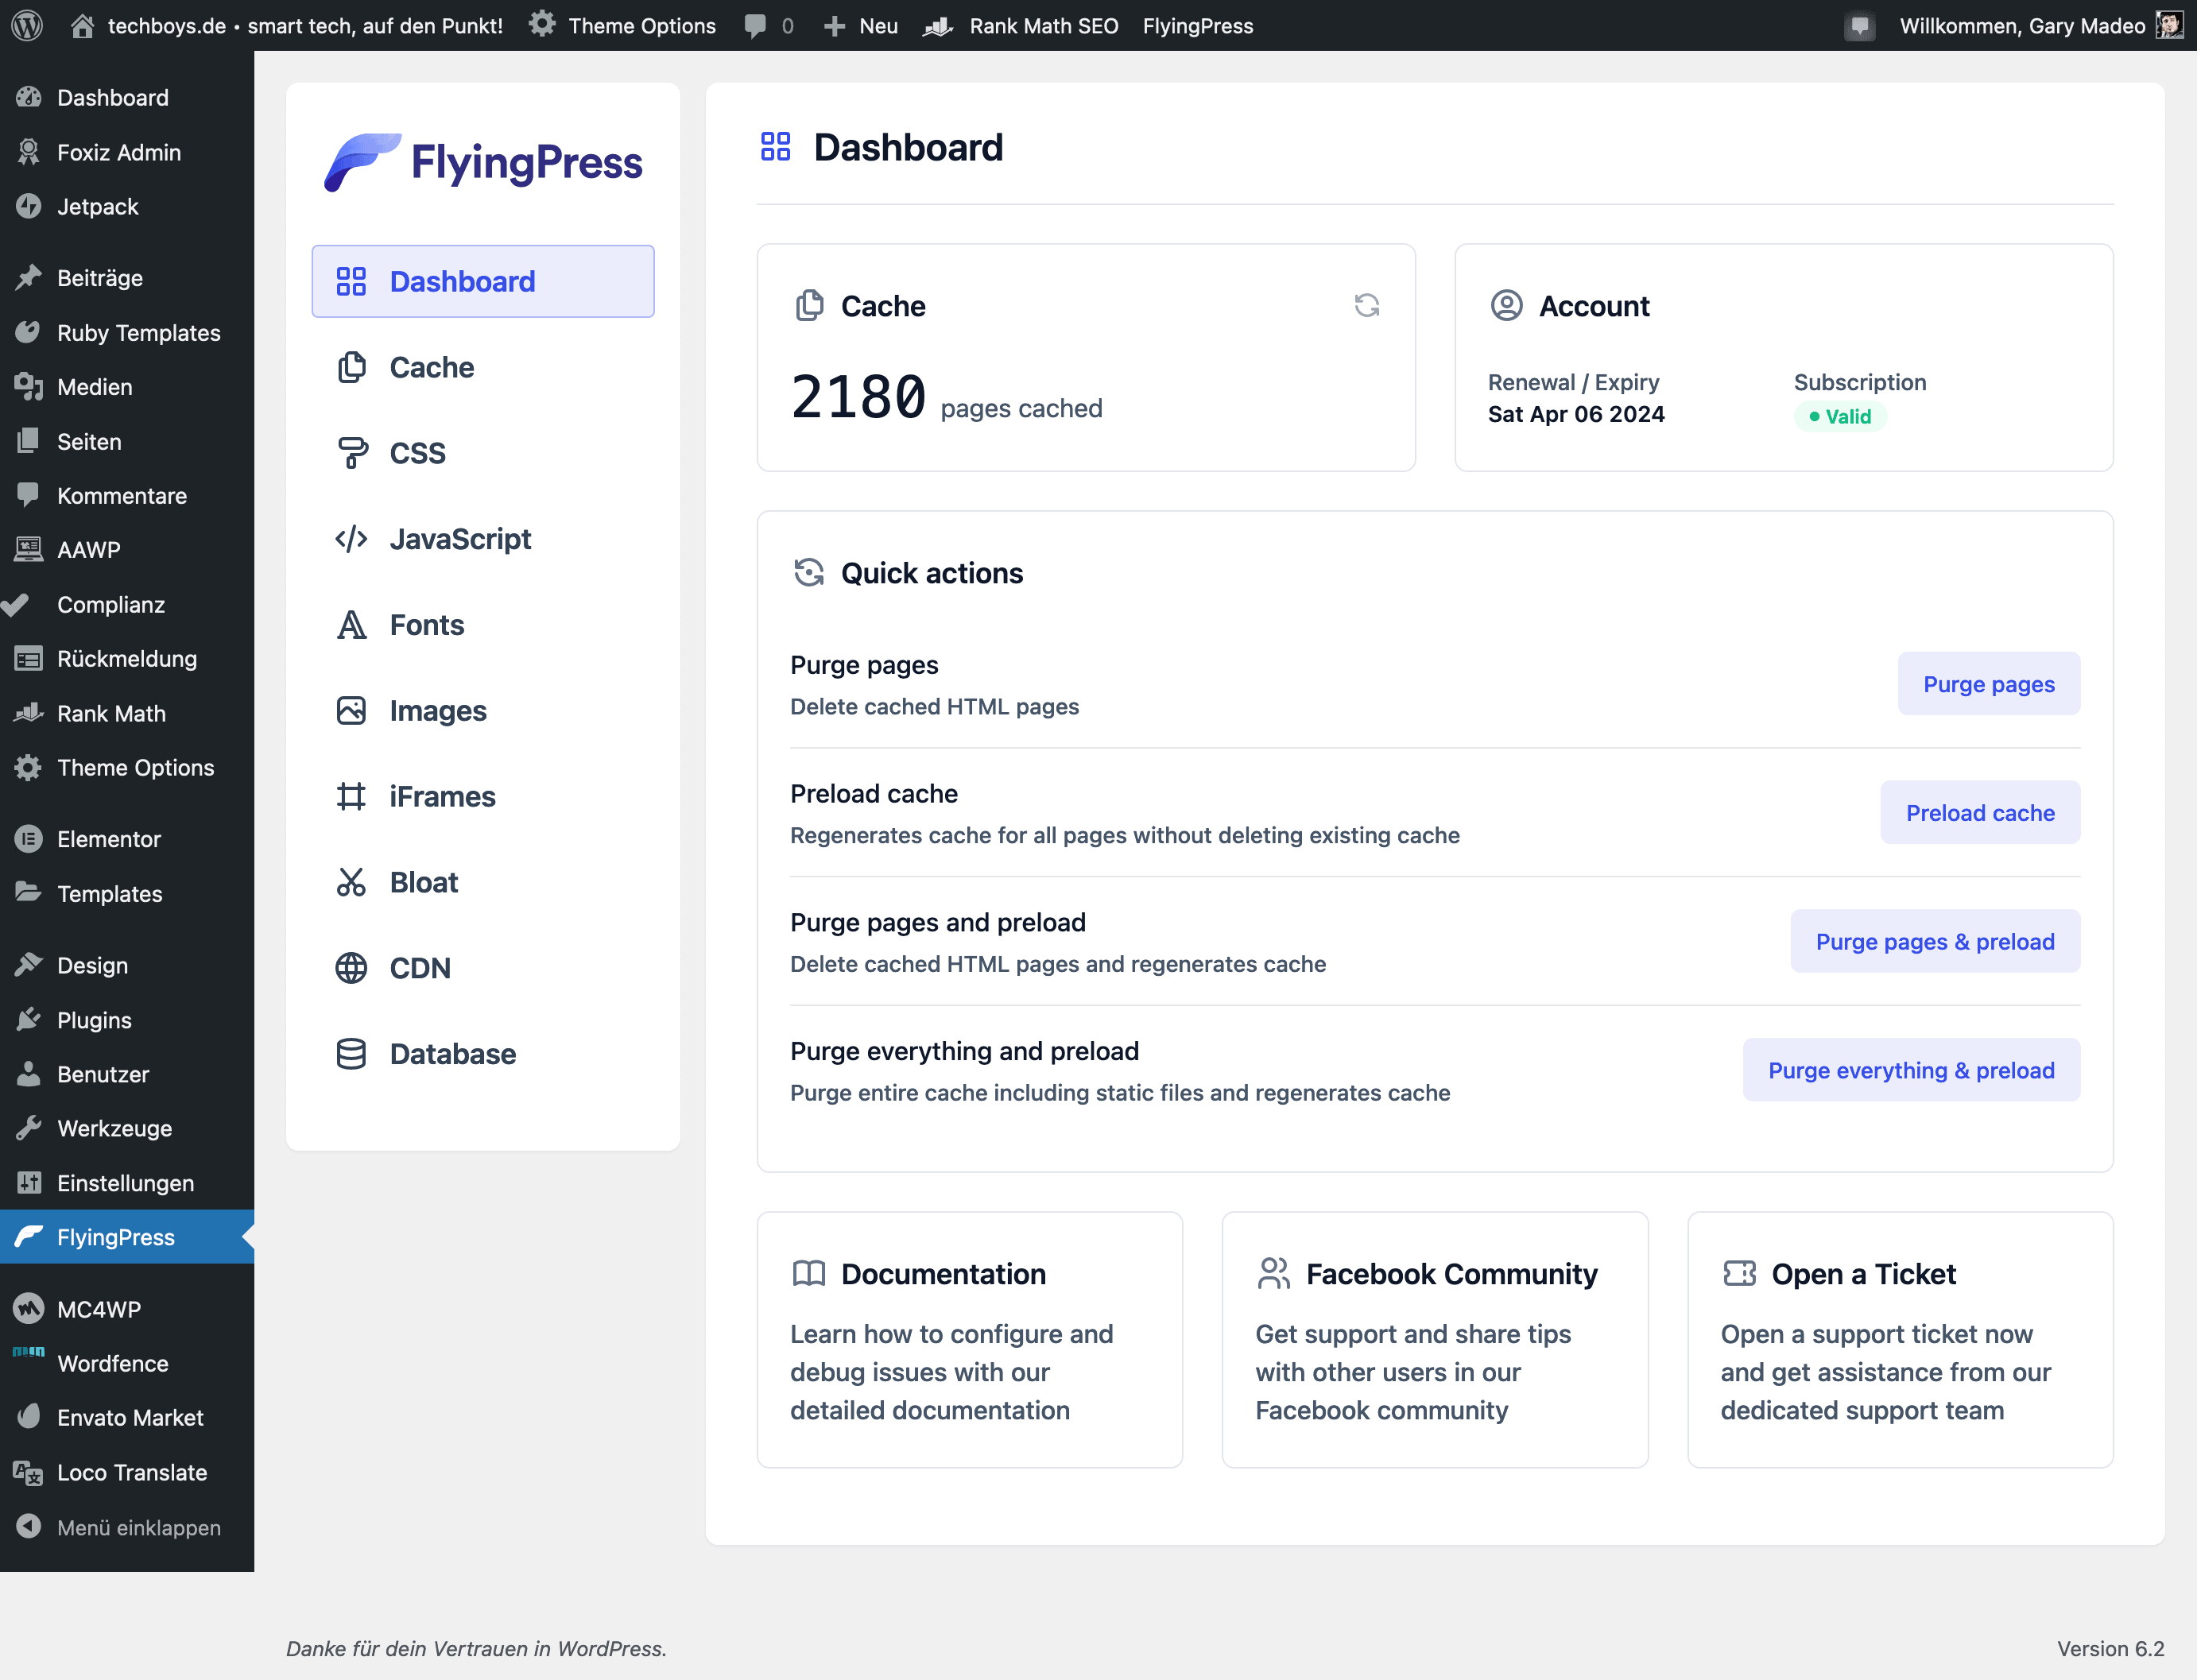Click the CDN globe icon

click(351, 968)
